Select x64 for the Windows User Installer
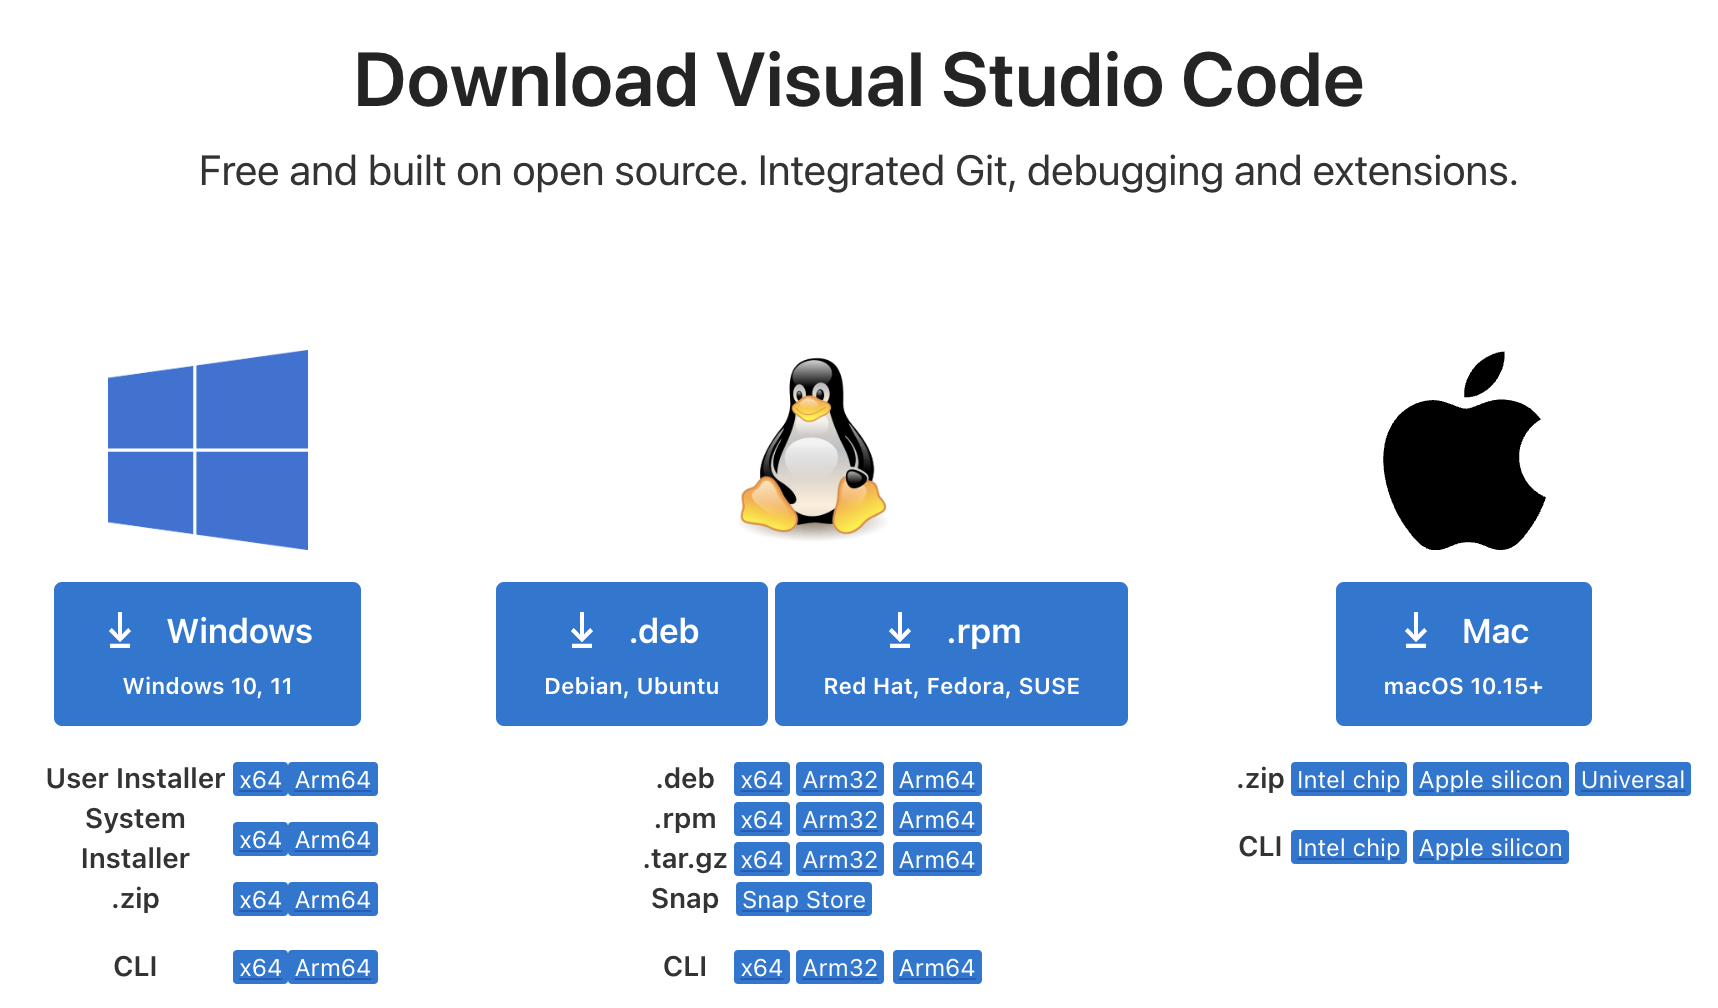The width and height of the screenshot is (1718, 1008). [260, 779]
